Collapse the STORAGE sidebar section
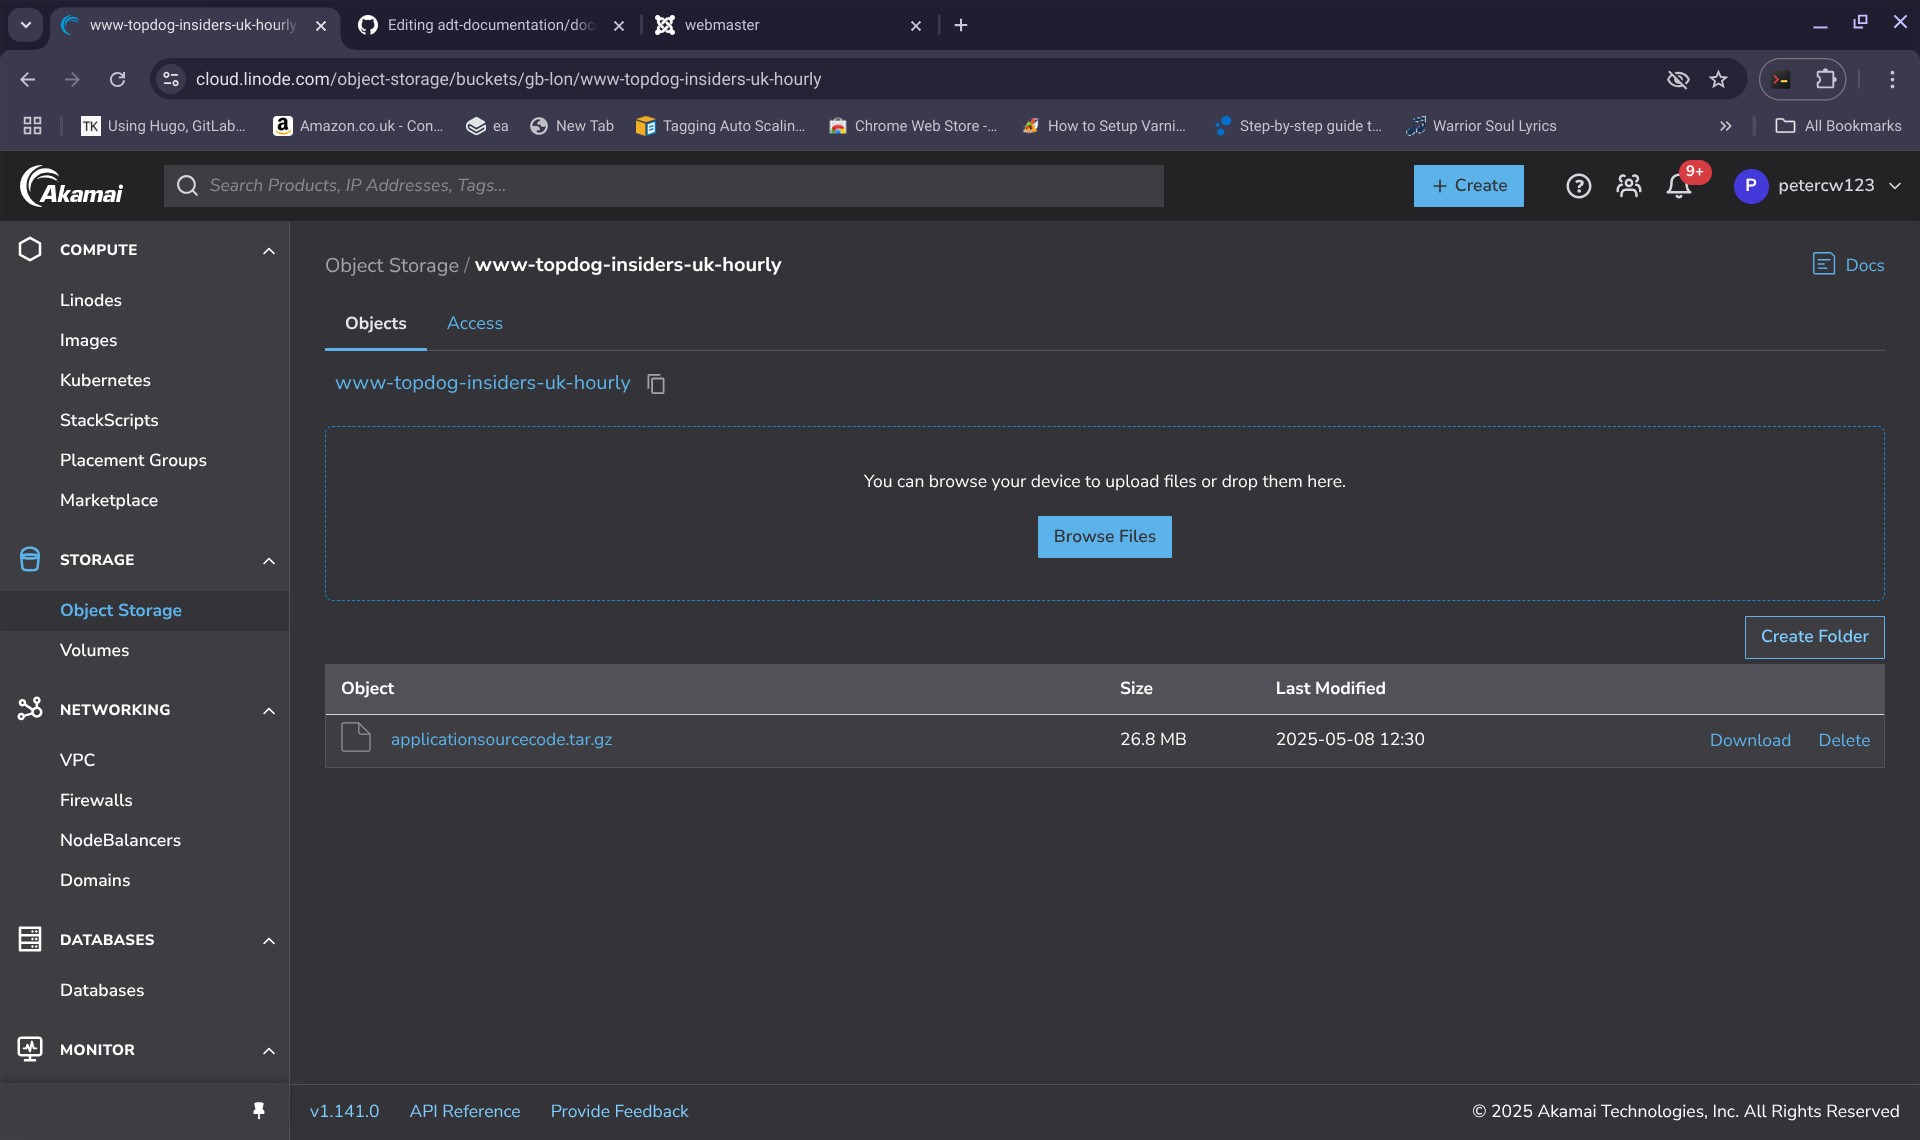The width and height of the screenshot is (1920, 1140). coord(268,561)
